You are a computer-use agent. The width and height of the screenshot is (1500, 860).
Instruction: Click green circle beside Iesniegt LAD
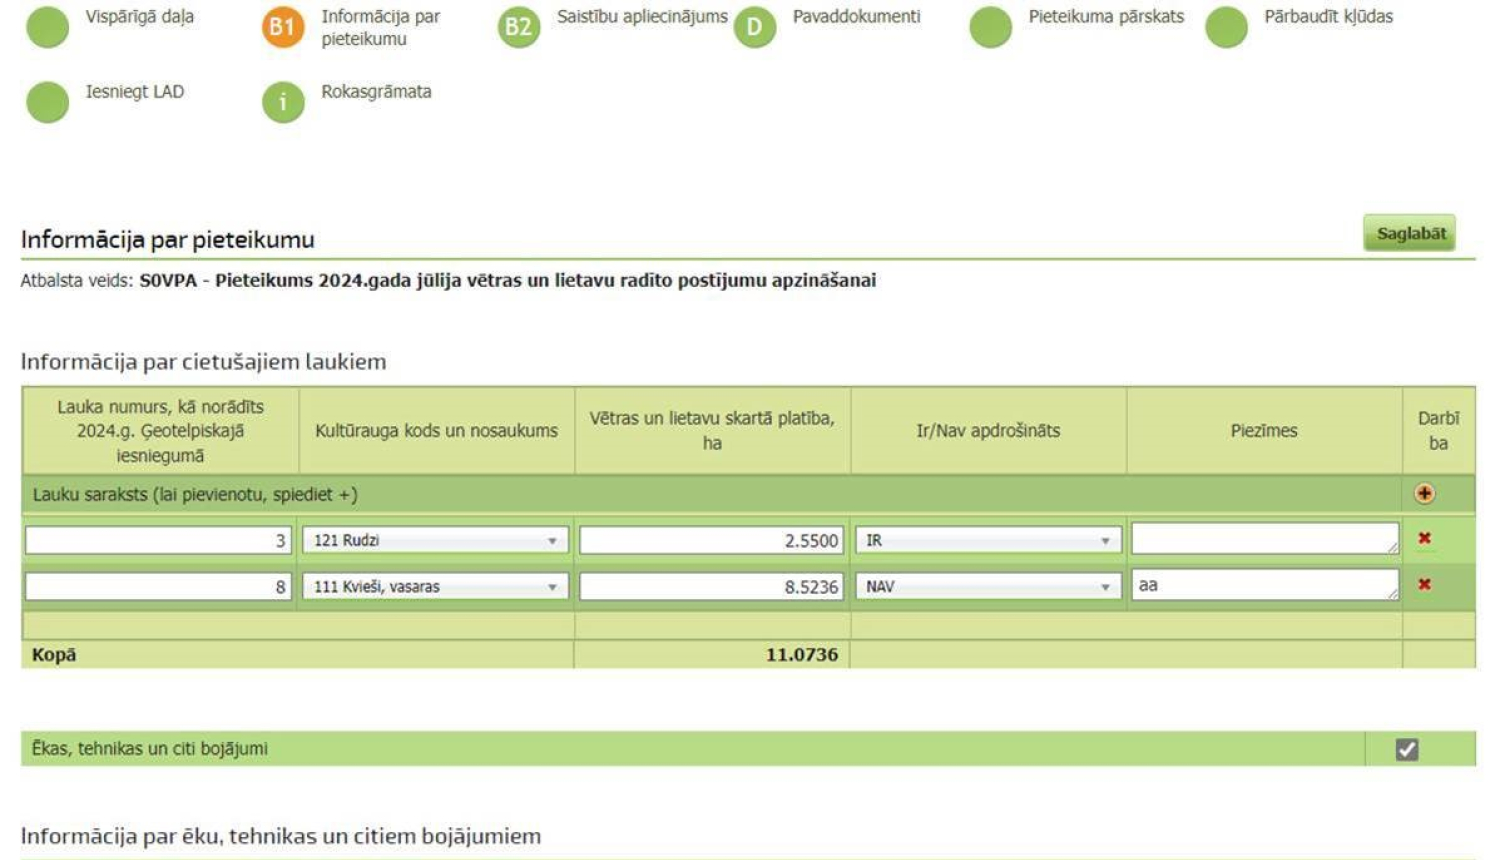click(x=47, y=102)
